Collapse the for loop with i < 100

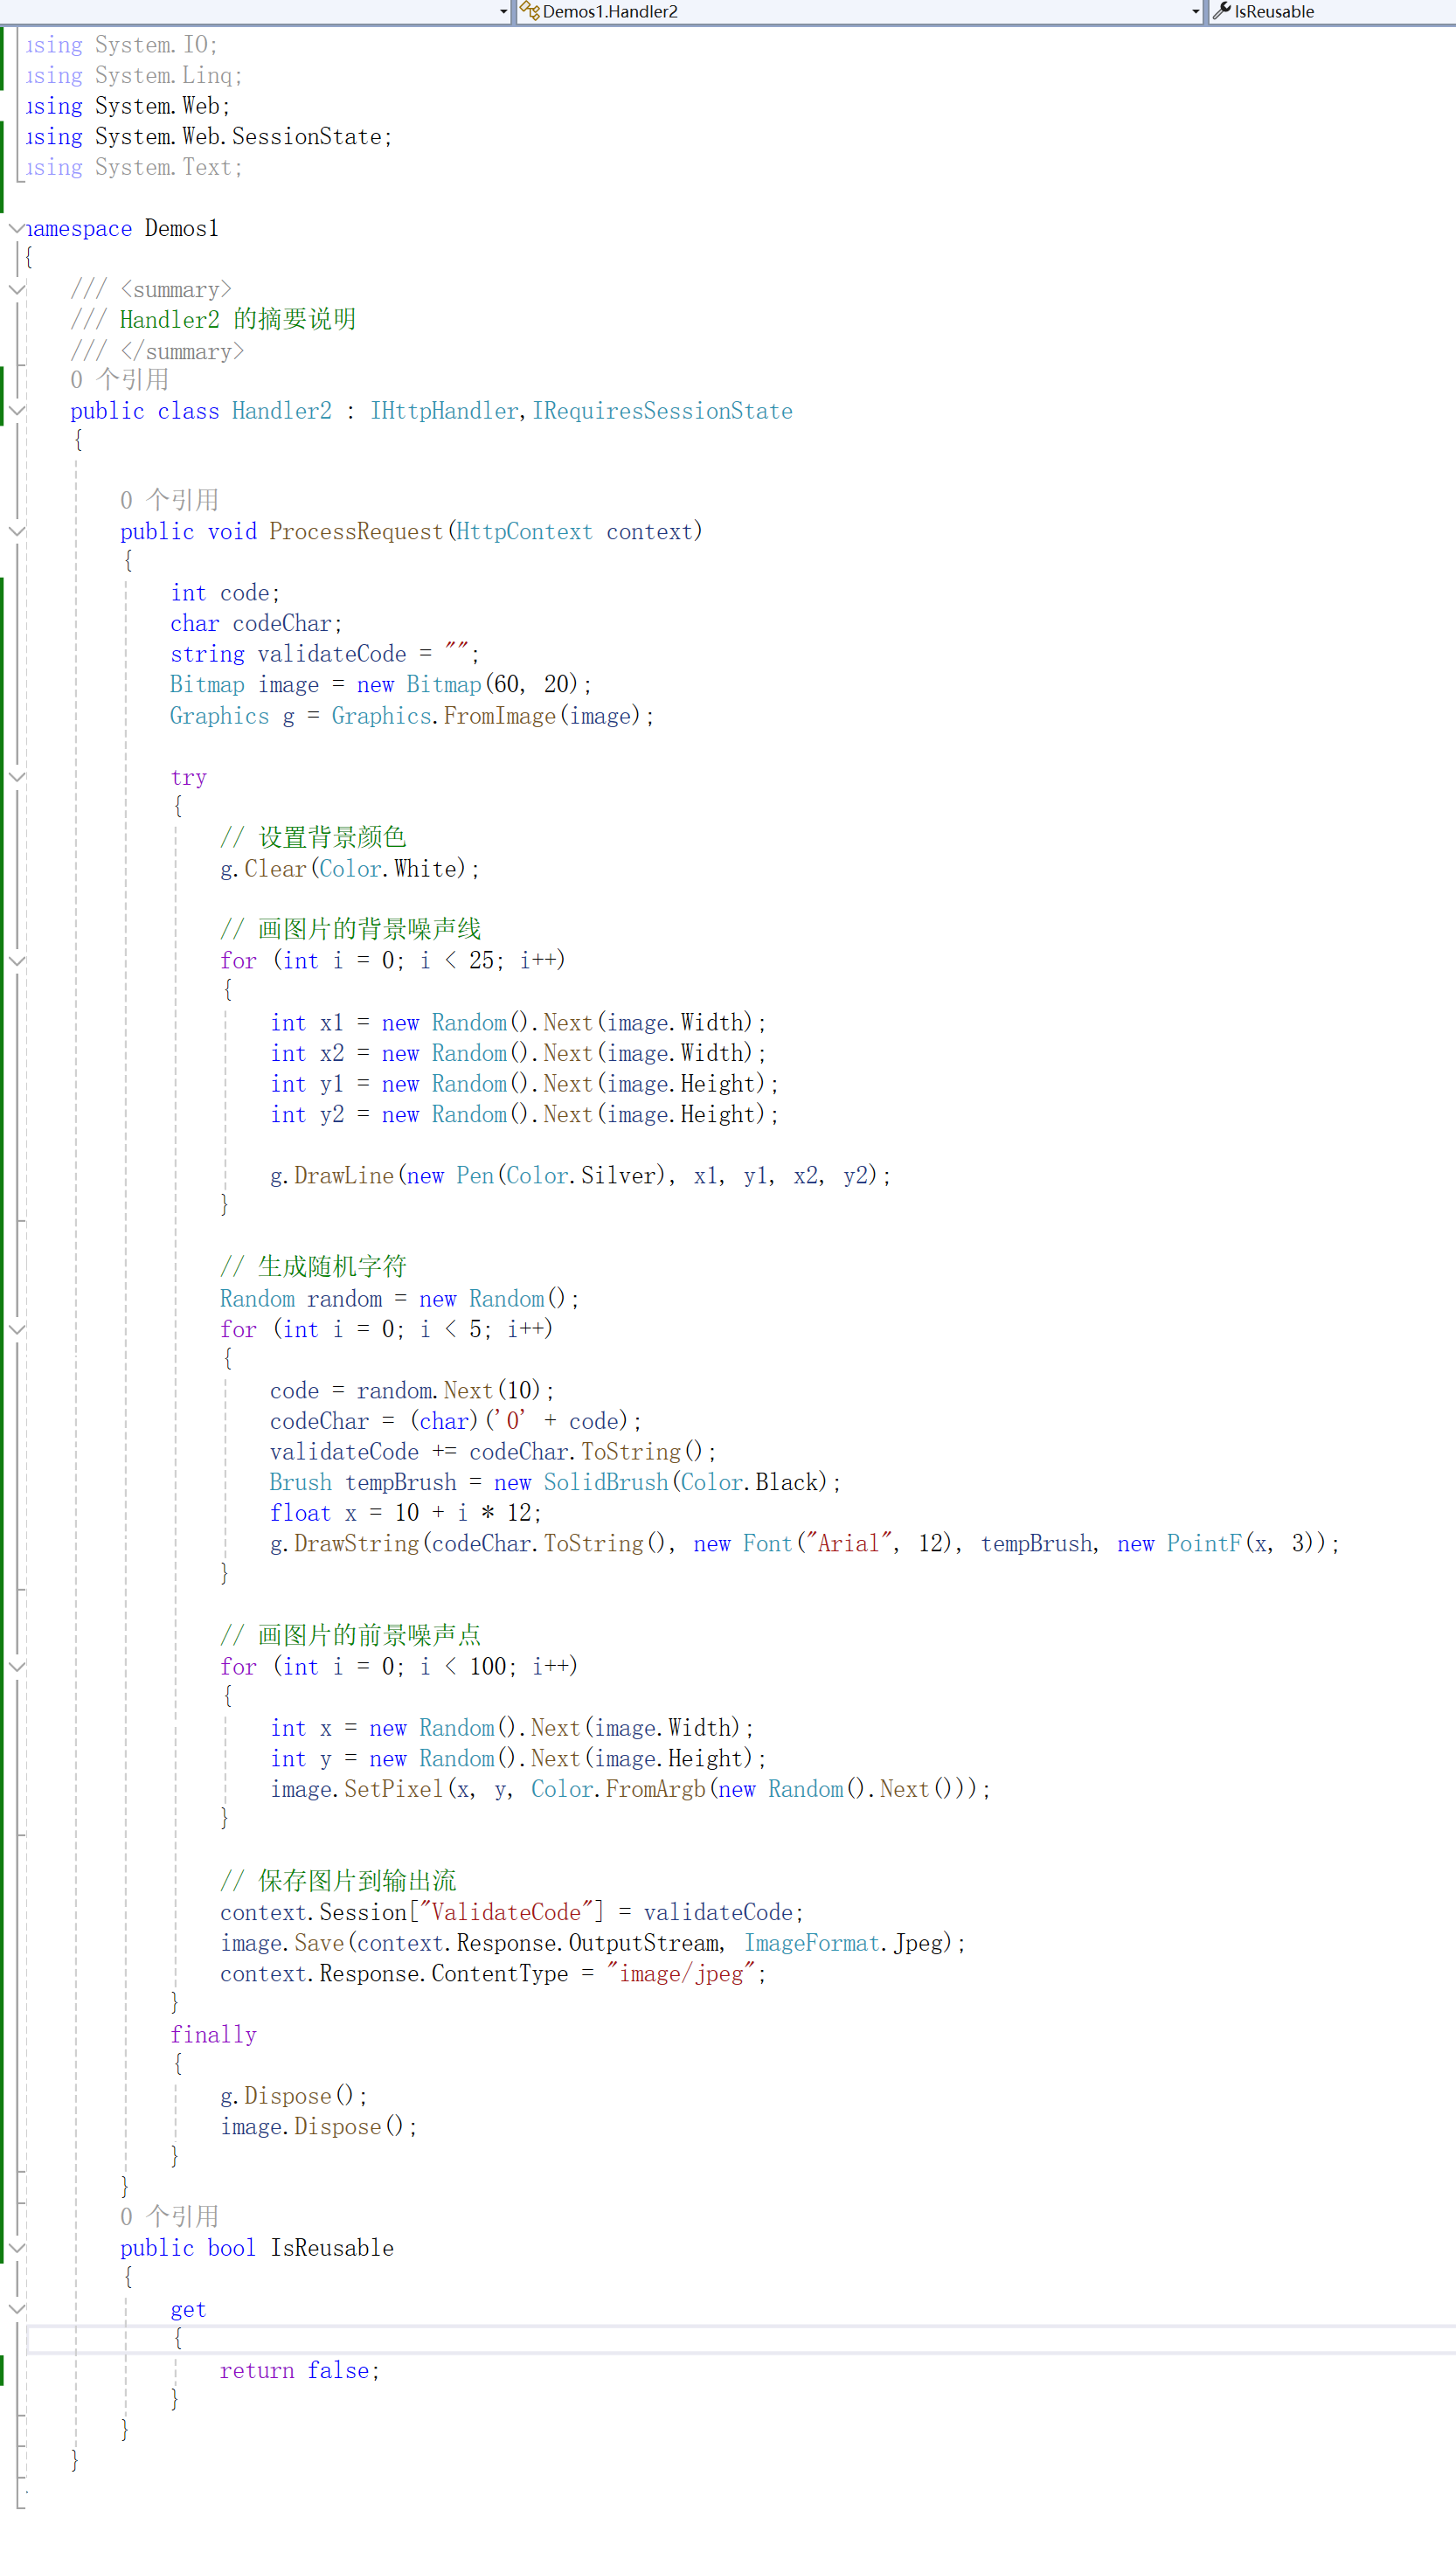click(16, 1667)
